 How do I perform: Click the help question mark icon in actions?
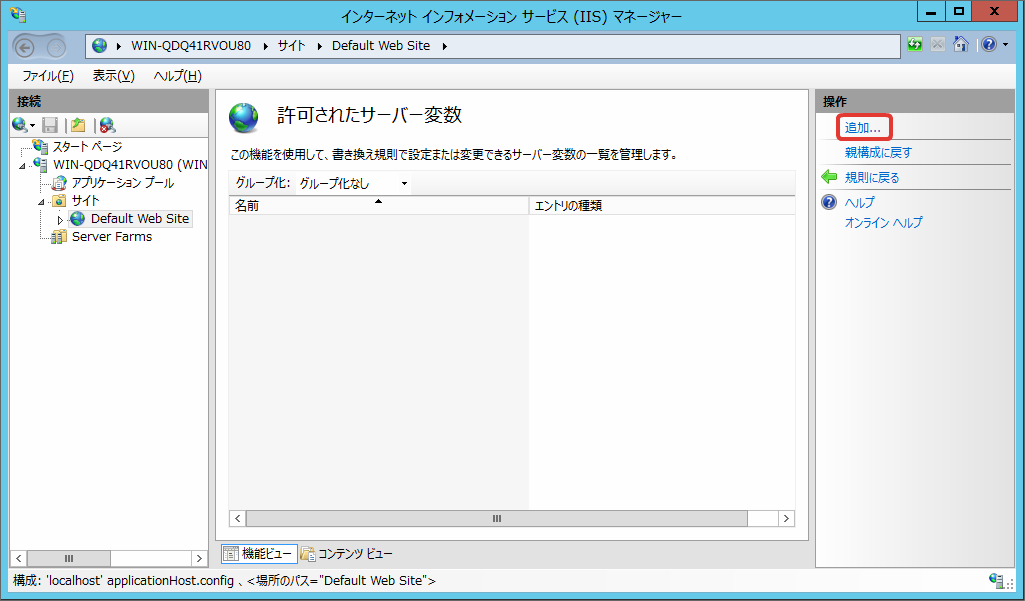829,201
